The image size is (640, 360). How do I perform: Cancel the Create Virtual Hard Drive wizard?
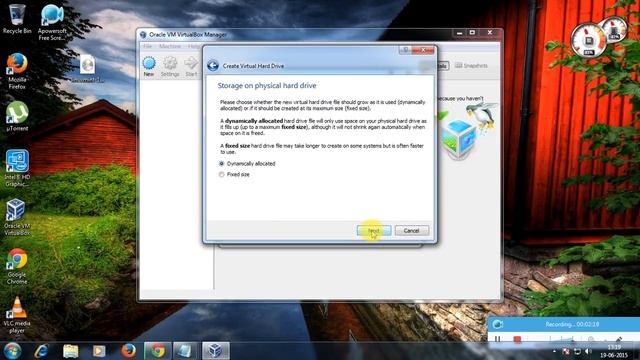click(411, 231)
